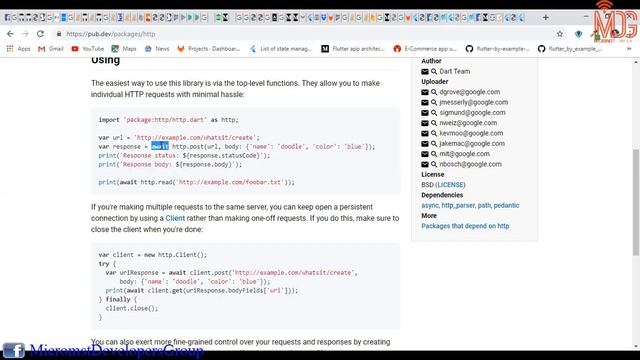Screen dimensions: 640x360
Task: Click the dgrove@google.com uploader text
Action: [x=469, y=92]
